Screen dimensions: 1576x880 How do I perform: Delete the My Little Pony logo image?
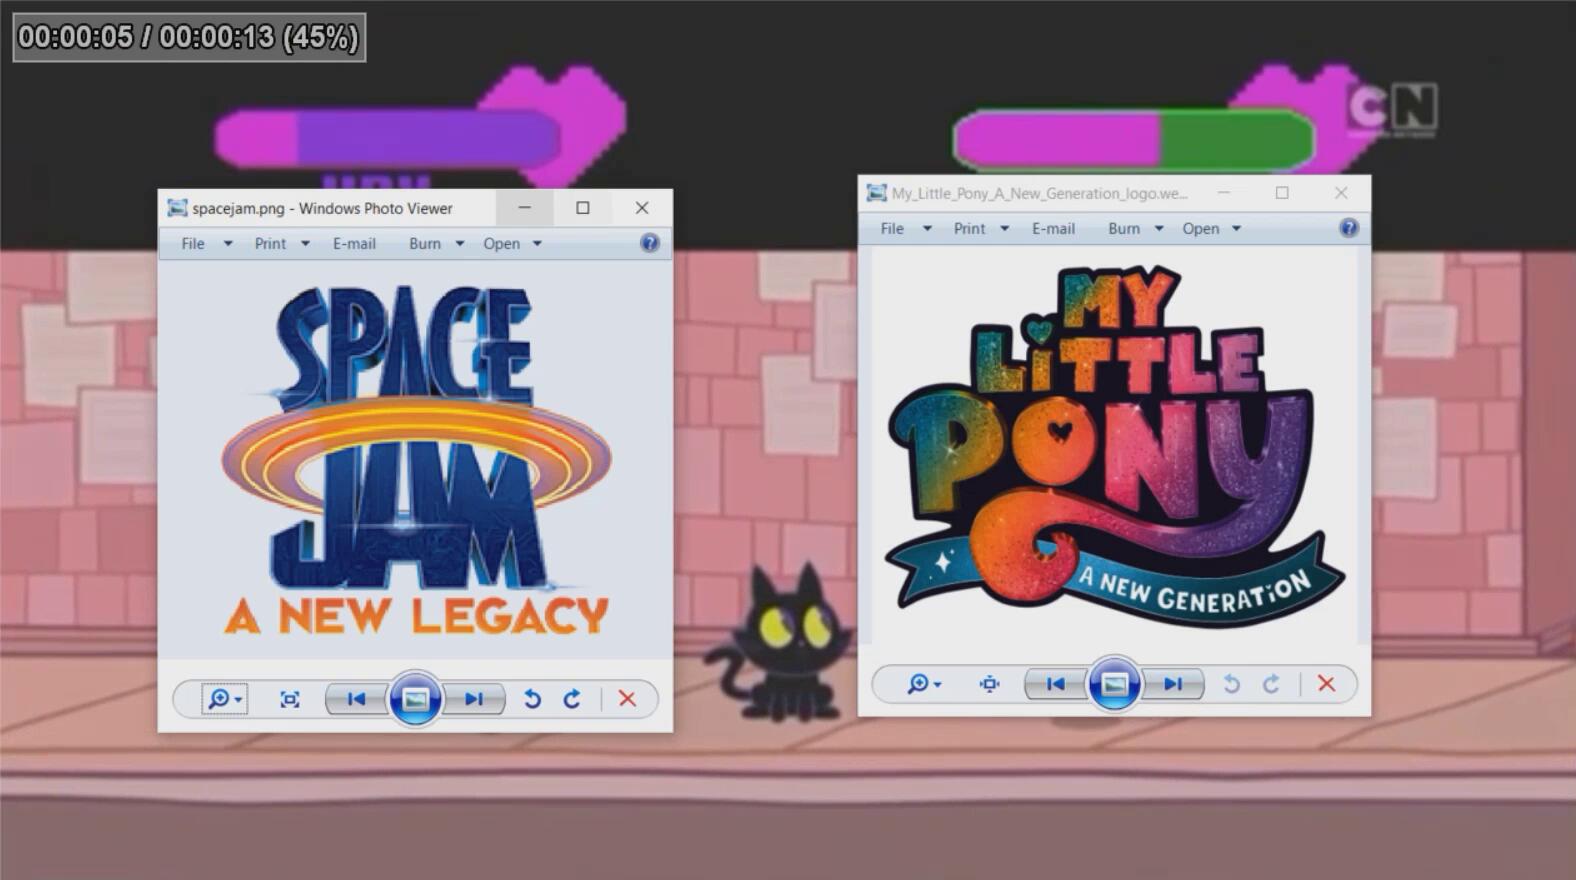pos(1326,684)
